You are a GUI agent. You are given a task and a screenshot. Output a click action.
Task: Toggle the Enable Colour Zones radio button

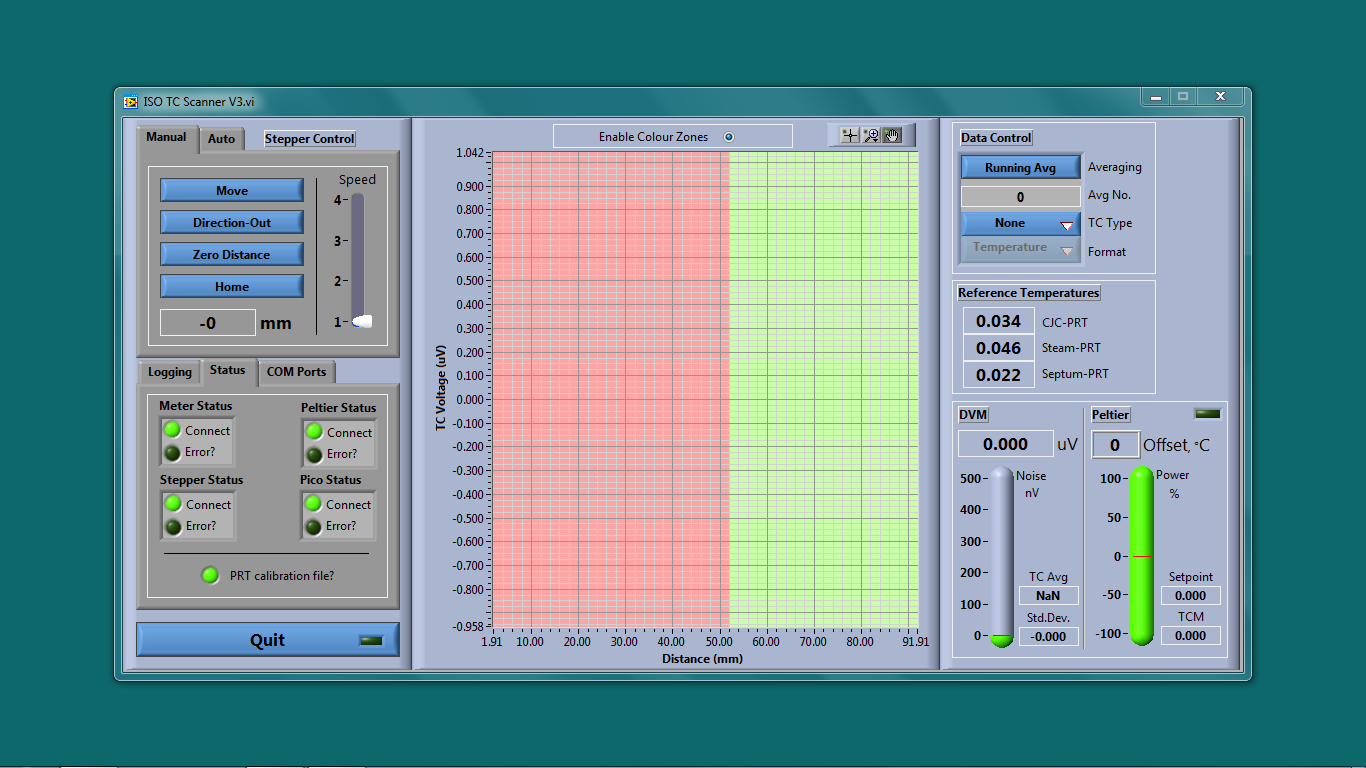point(729,137)
